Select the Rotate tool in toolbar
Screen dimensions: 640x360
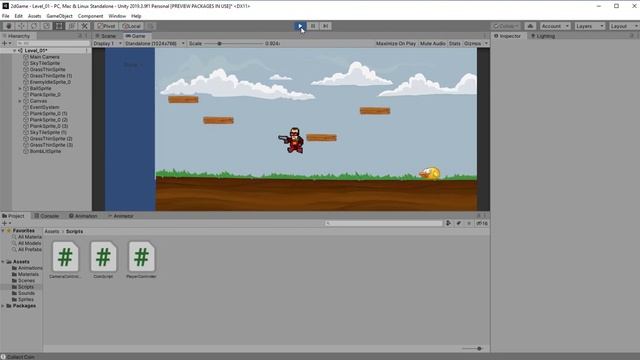pos(34,26)
